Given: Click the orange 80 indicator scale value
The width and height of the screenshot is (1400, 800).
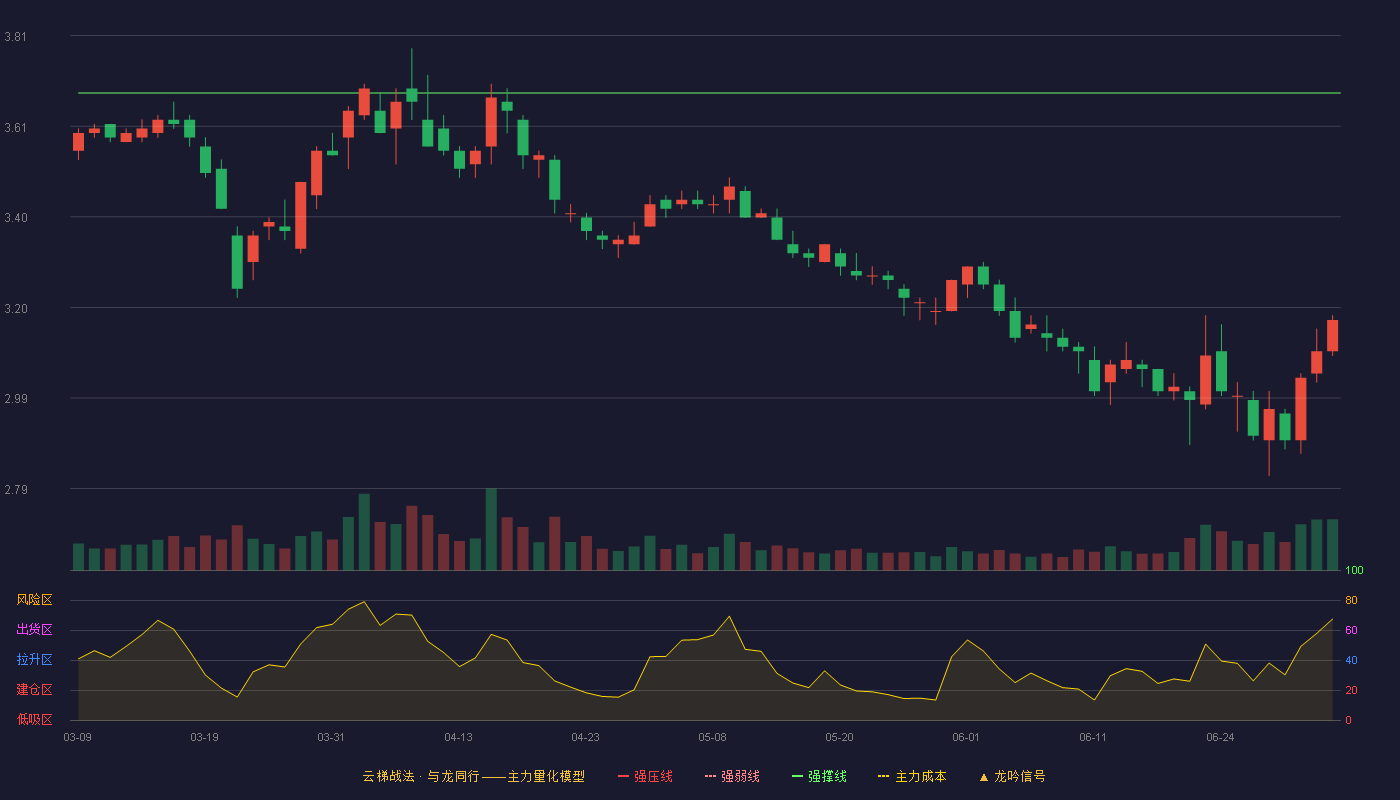Looking at the screenshot, I should 1351,600.
